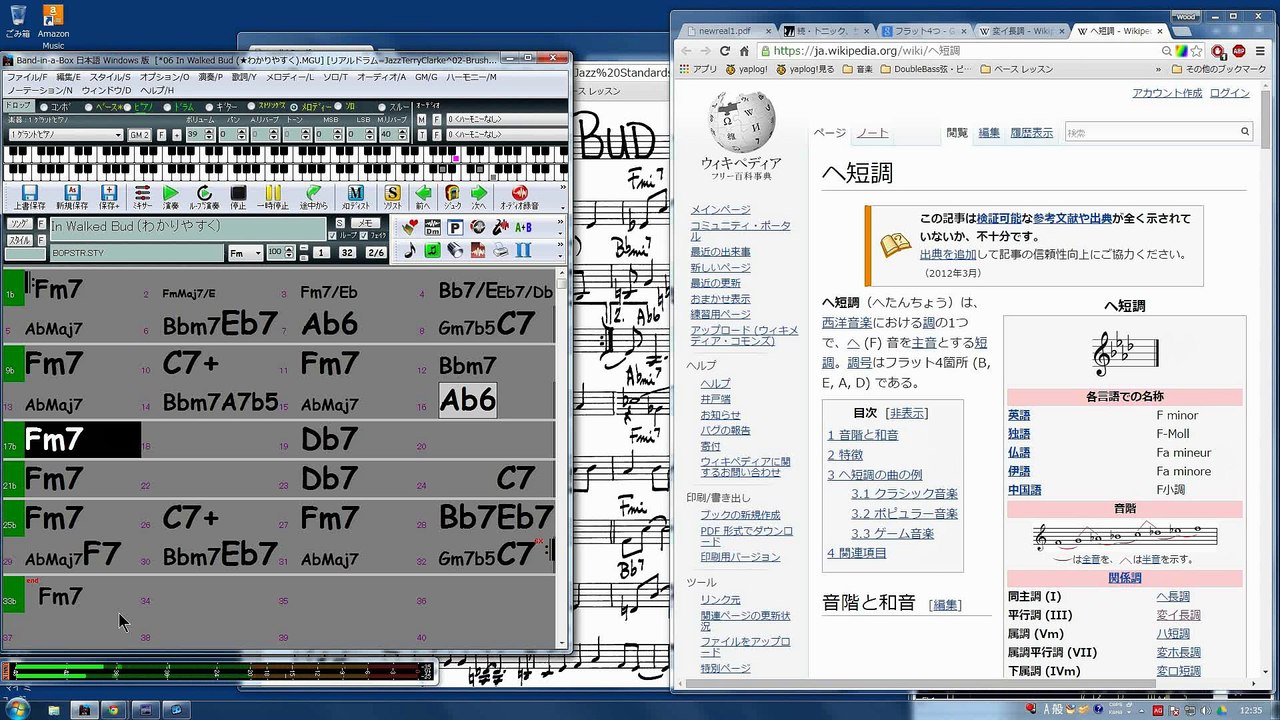Screen dimensions: 1280x720
Task: Click the オーディオ録音 audio record icon
Action: coord(519,197)
